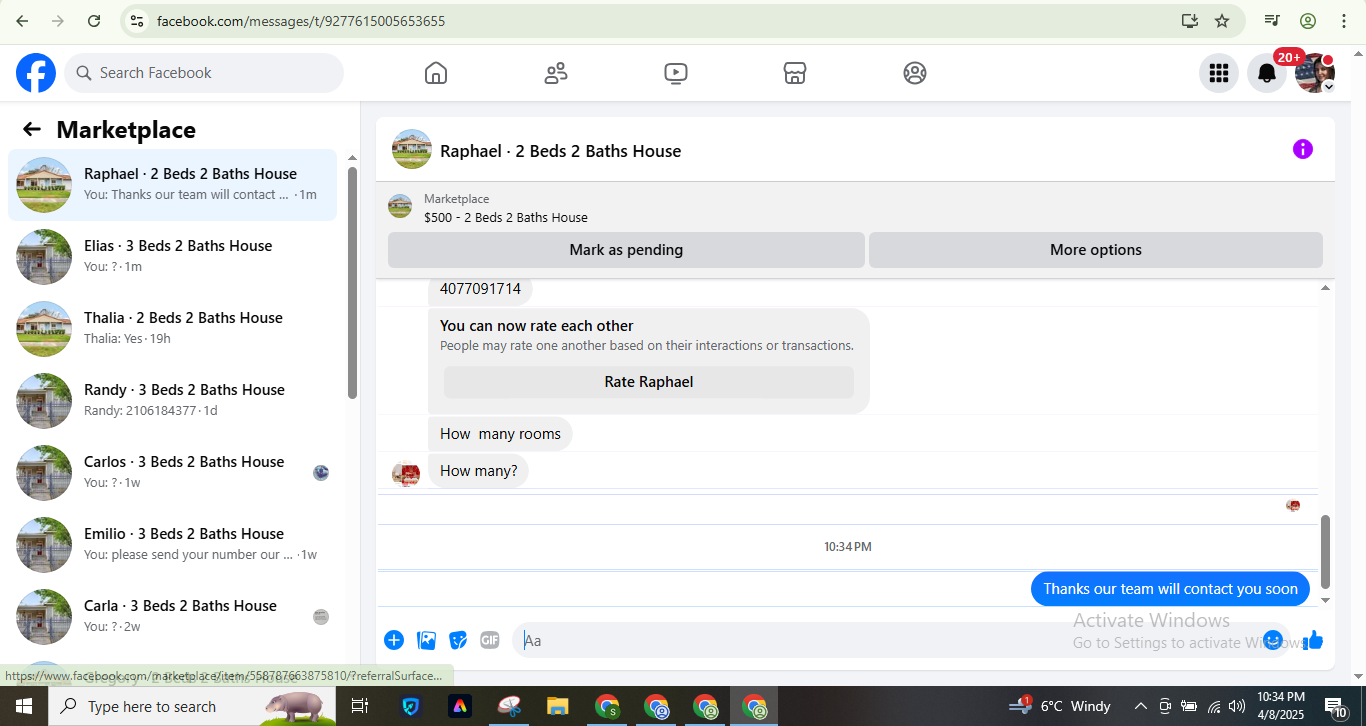Open the notifications bell icon

click(1266, 73)
